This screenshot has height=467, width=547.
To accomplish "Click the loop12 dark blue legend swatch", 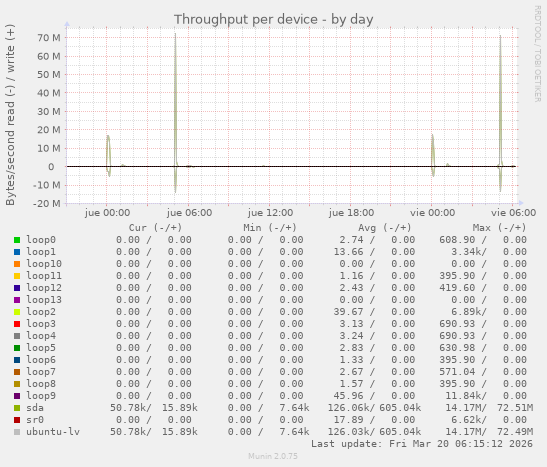I will pos(17,288).
